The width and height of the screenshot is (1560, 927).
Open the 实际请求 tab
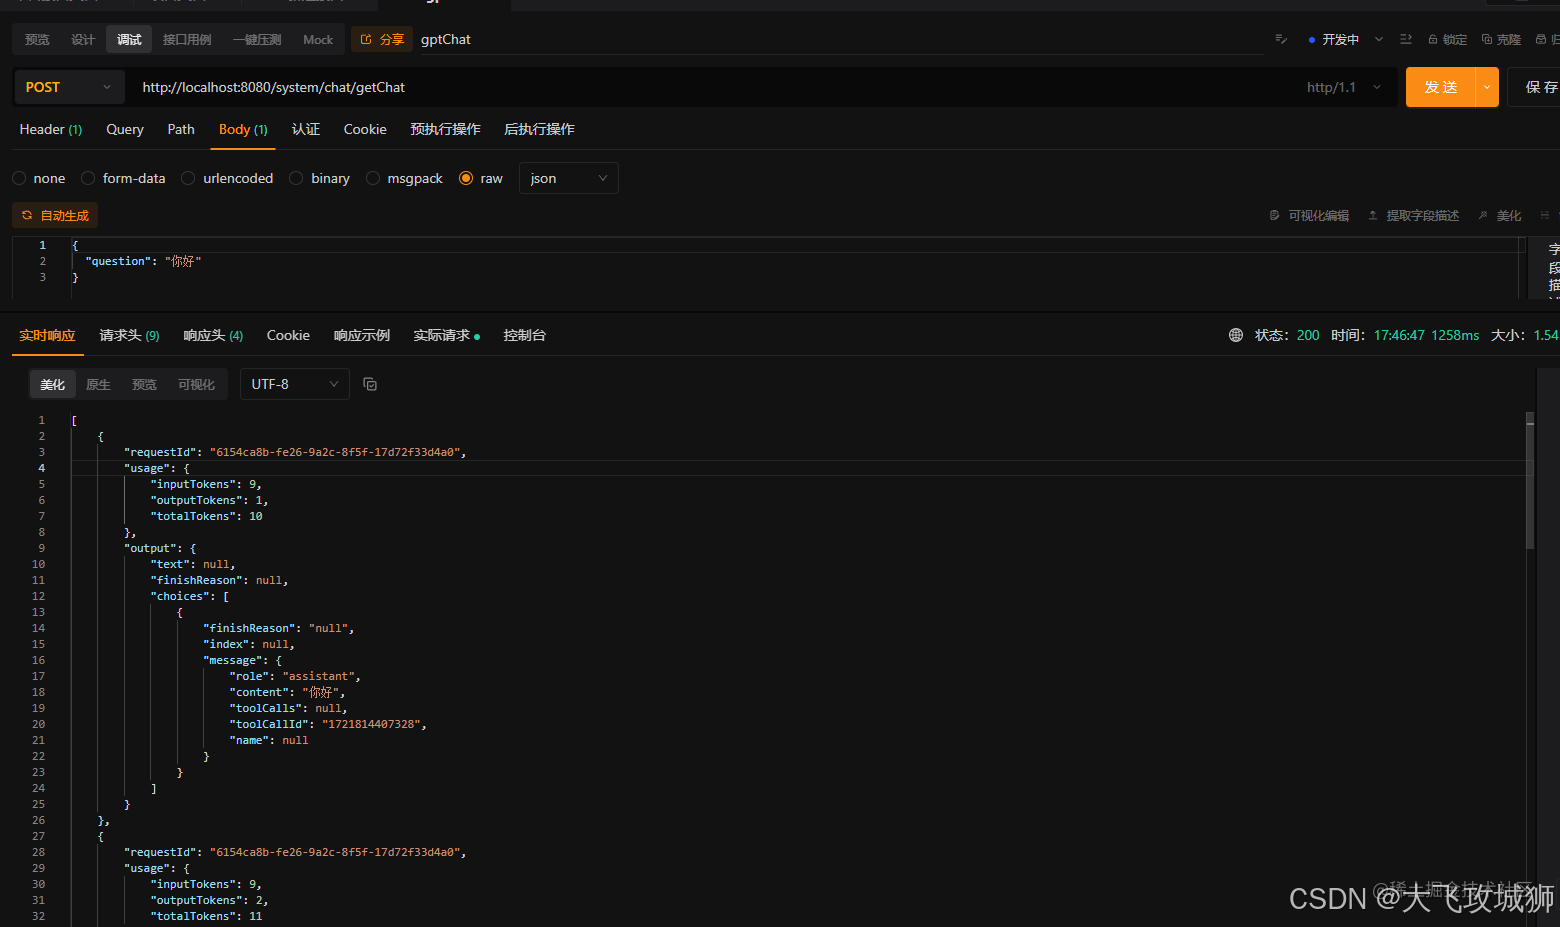click(446, 335)
